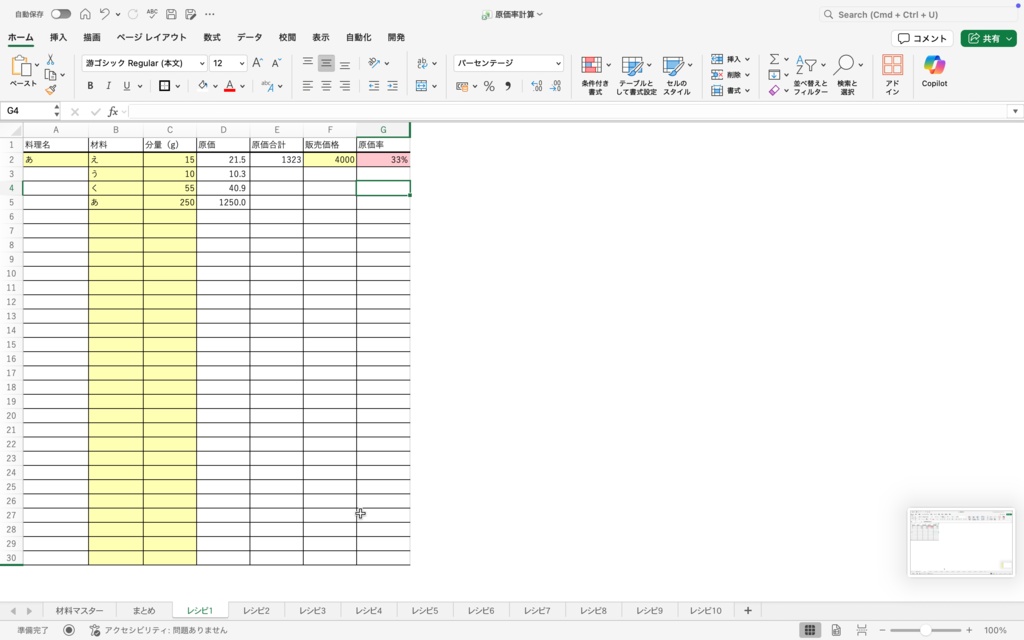Align text to the right

[345, 86]
